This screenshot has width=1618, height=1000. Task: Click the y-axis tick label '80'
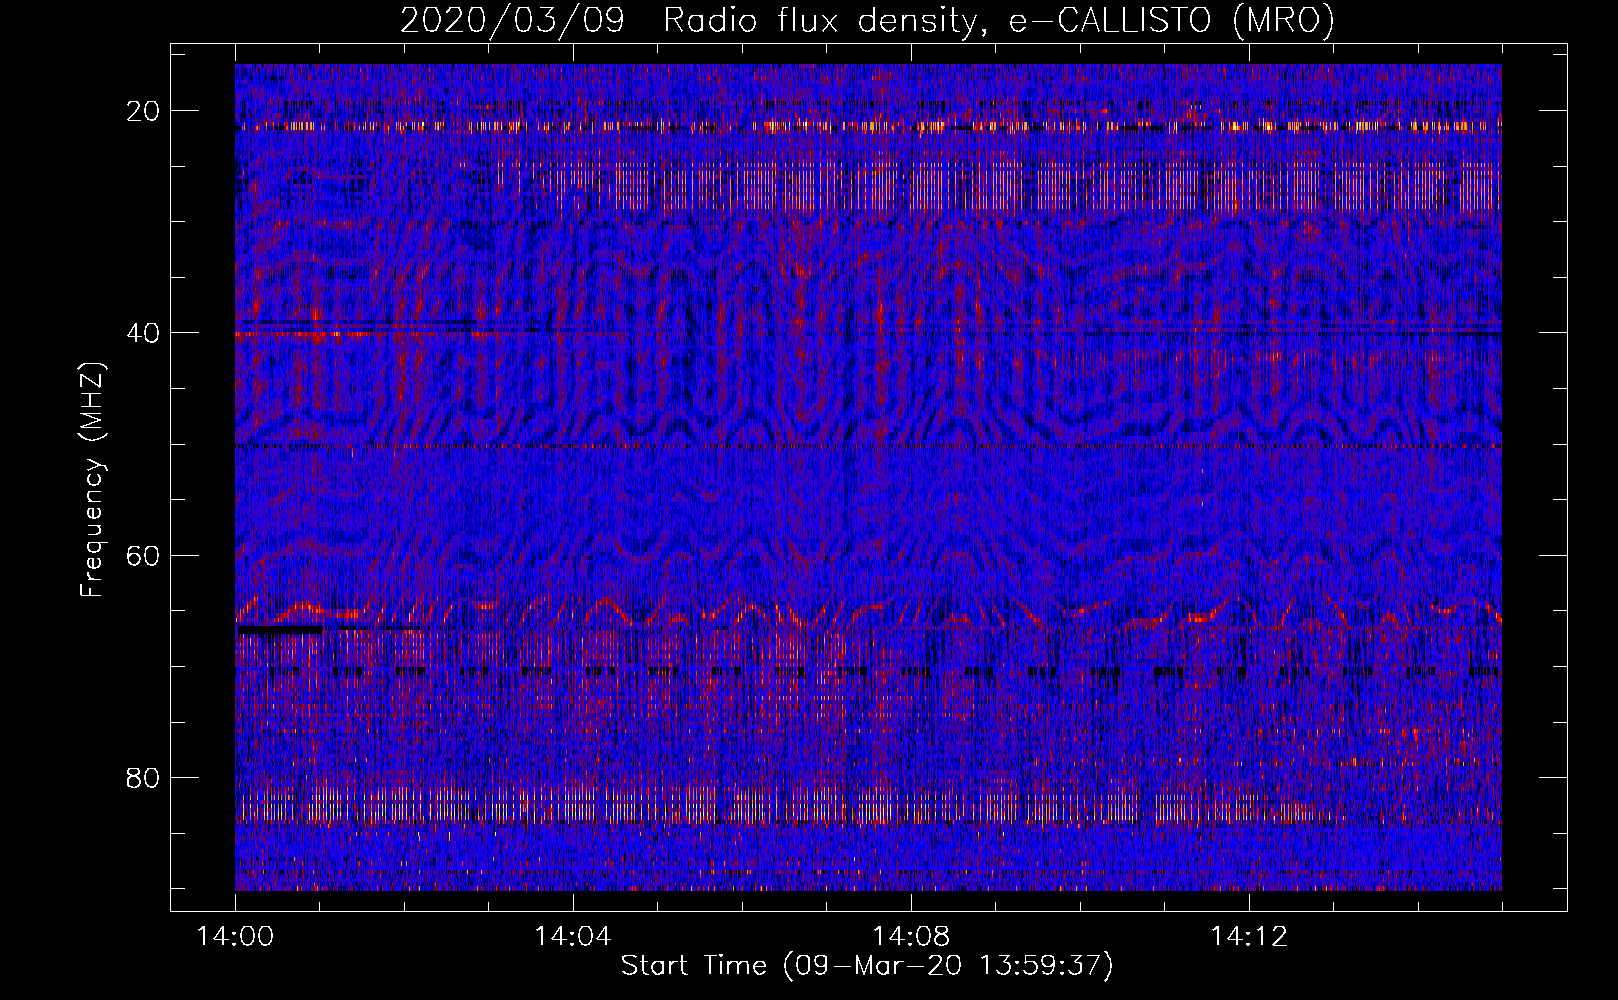(144, 777)
